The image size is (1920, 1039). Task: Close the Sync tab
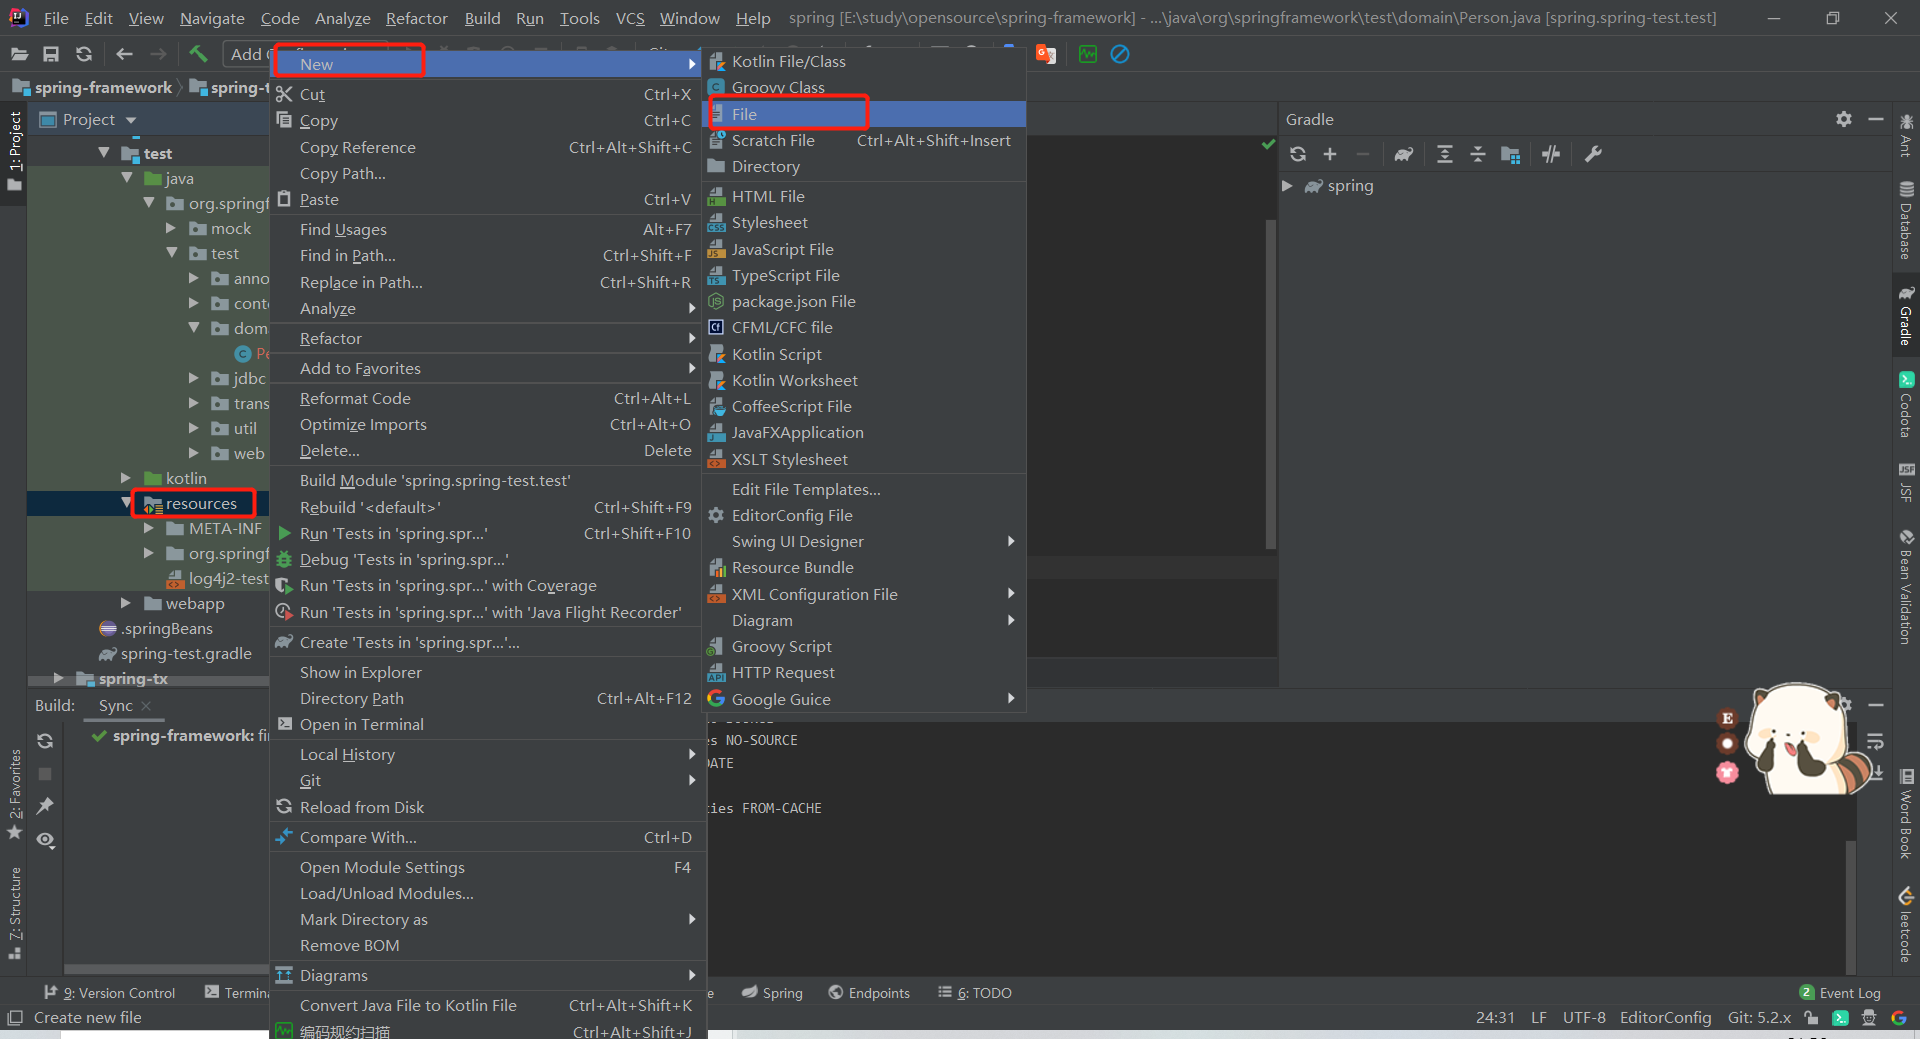[147, 706]
